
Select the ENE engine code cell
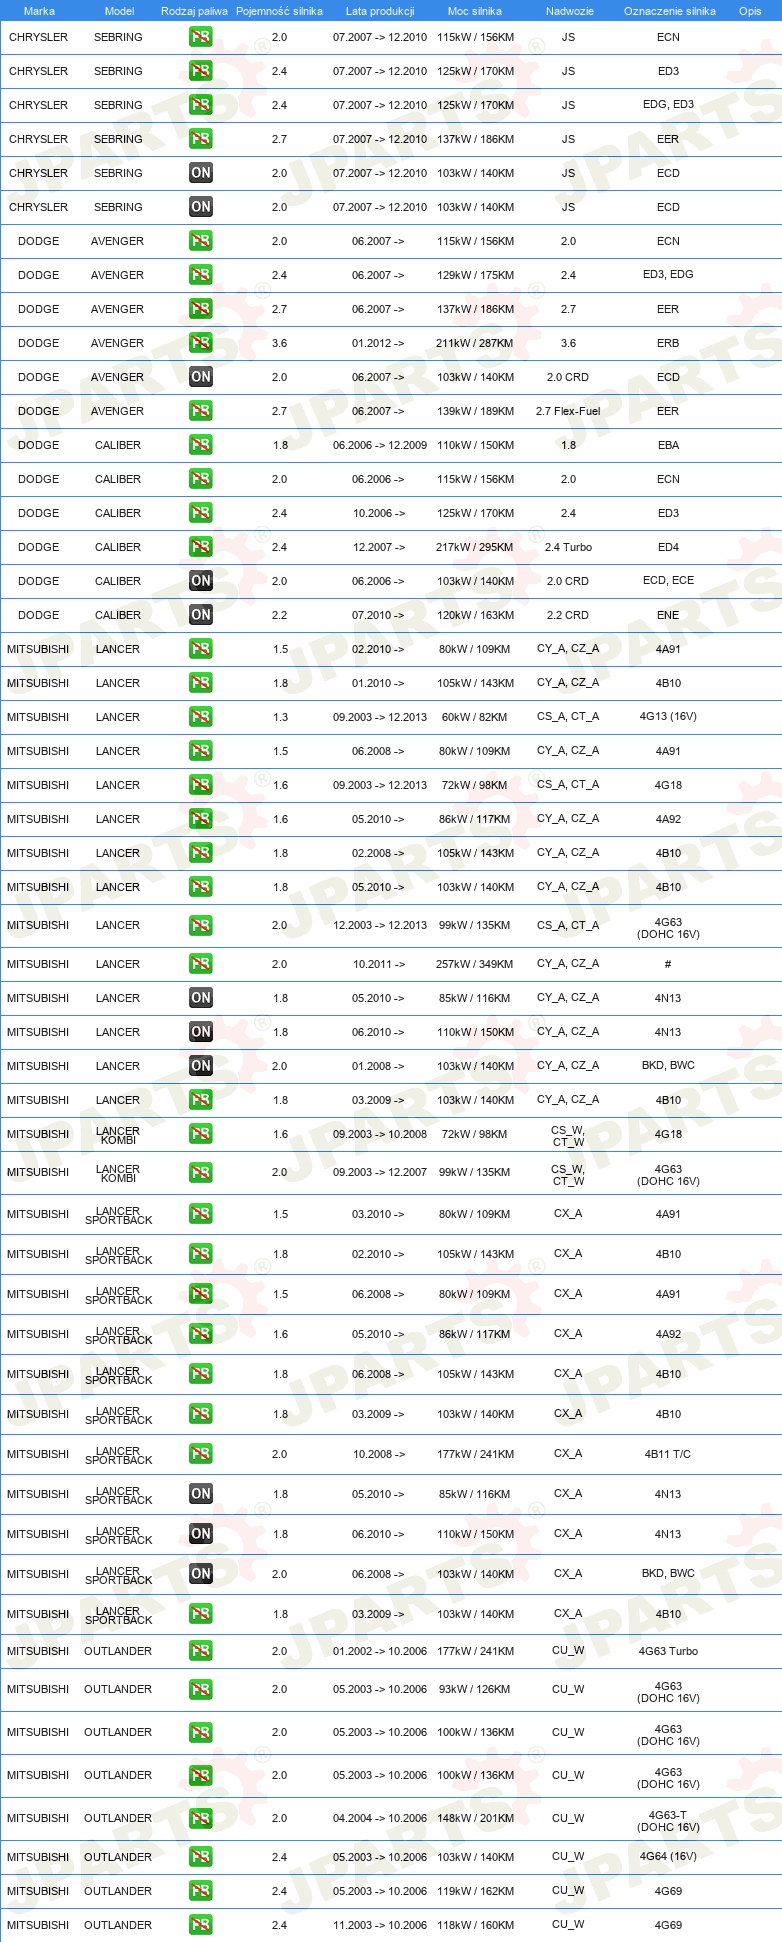[x=668, y=615]
